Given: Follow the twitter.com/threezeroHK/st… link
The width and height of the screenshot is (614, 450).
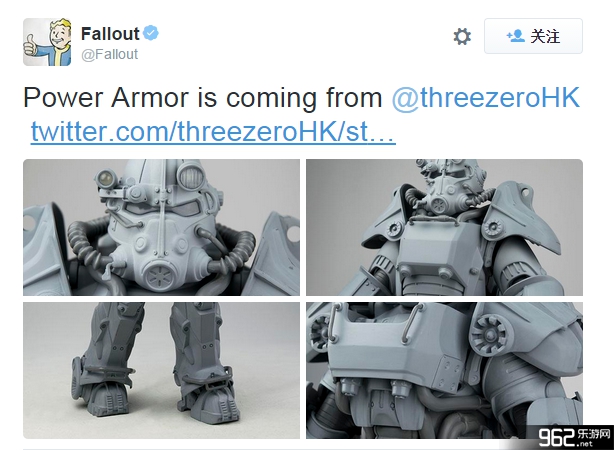Looking at the screenshot, I should (x=213, y=131).
